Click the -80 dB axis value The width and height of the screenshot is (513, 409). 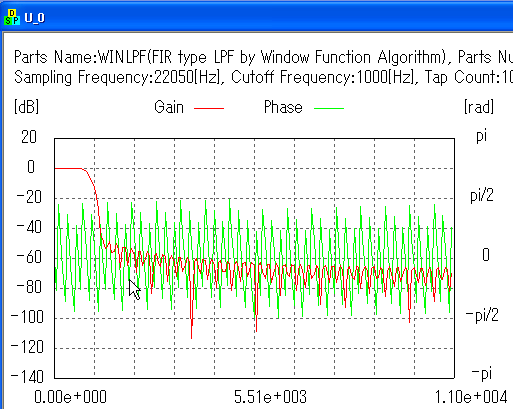click(x=29, y=287)
